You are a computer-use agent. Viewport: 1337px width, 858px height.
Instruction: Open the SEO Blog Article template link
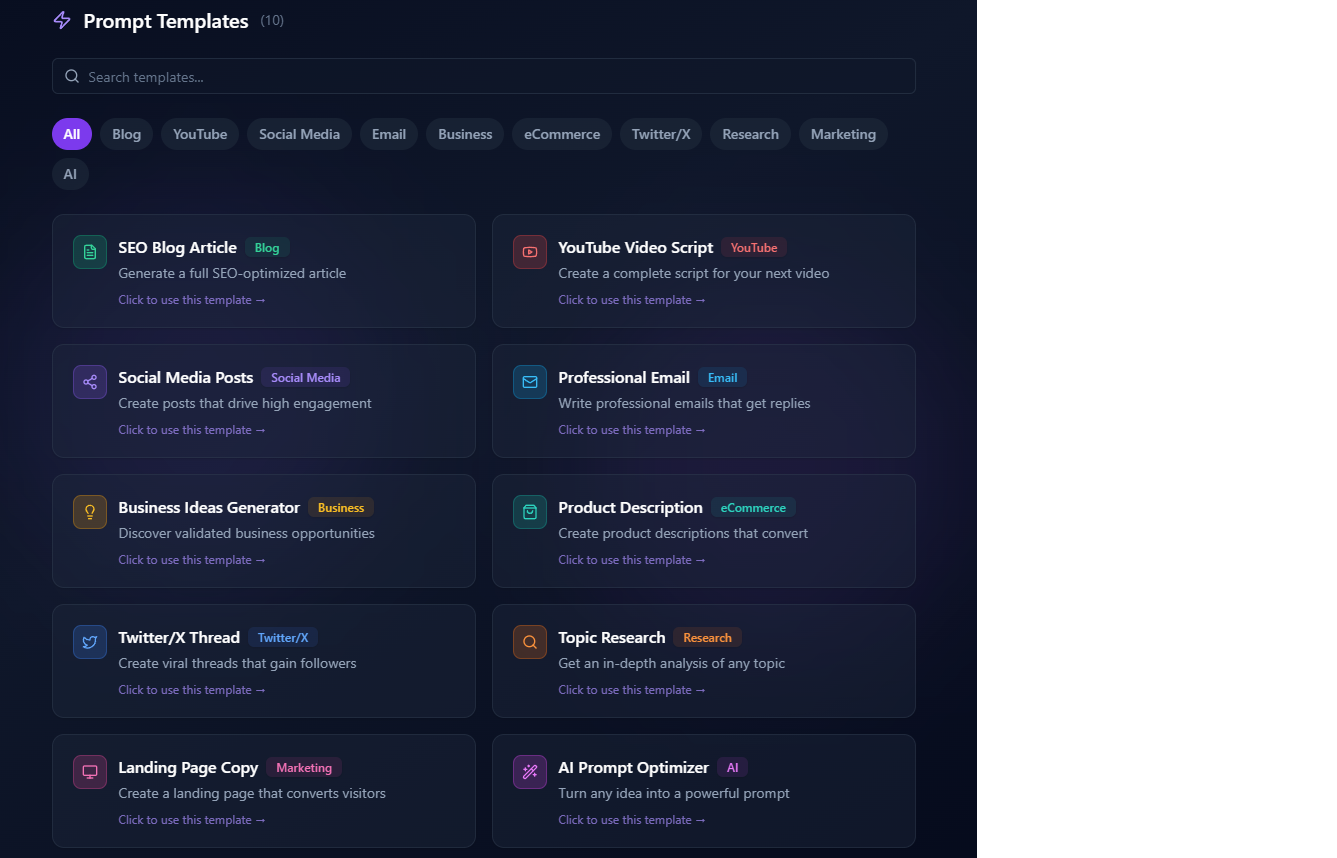pyautogui.click(x=191, y=299)
